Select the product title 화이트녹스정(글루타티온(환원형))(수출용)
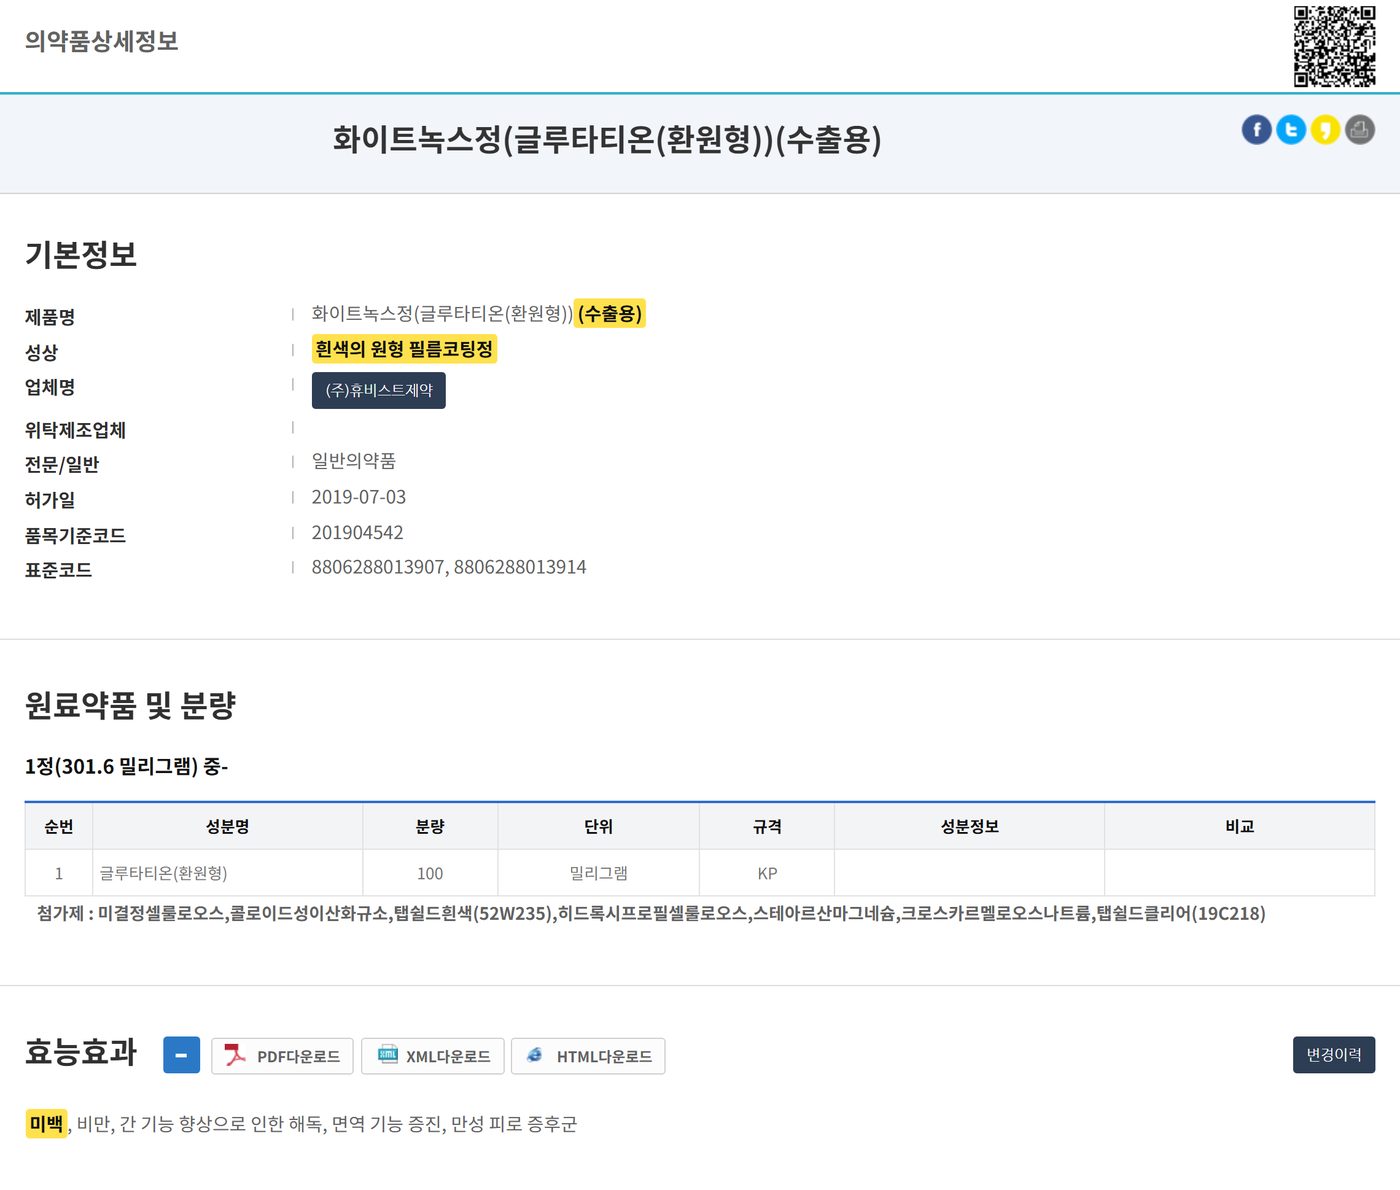Viewport: 1400px width, 1190px height. 607,139
